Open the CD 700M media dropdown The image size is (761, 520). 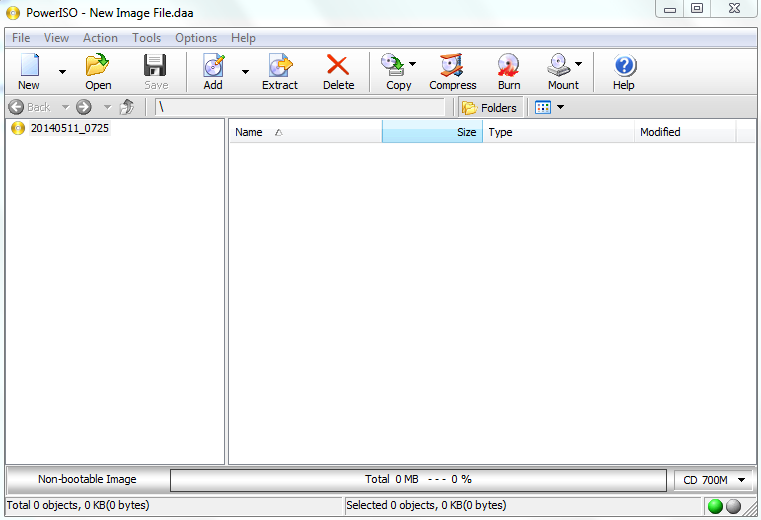(x=714, y=480)
